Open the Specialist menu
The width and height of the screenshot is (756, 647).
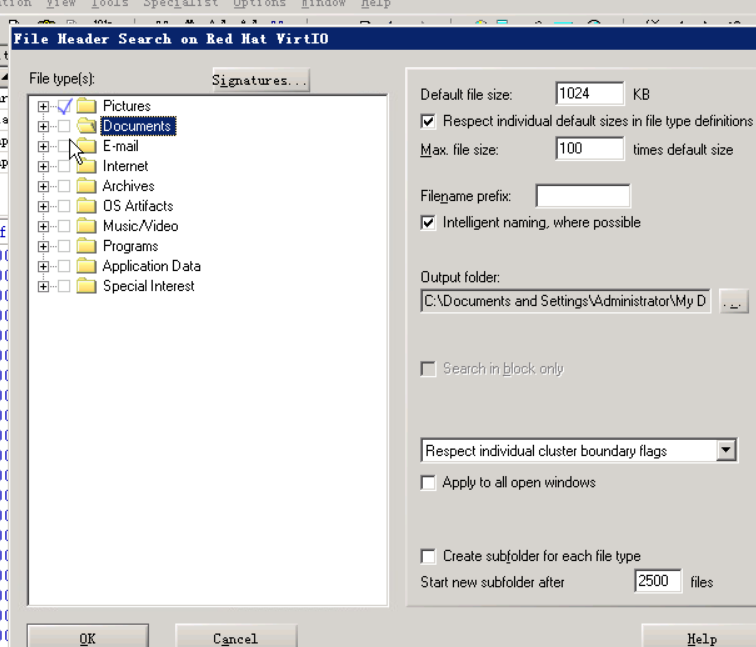pyautogui.click(x=180, y=3)
